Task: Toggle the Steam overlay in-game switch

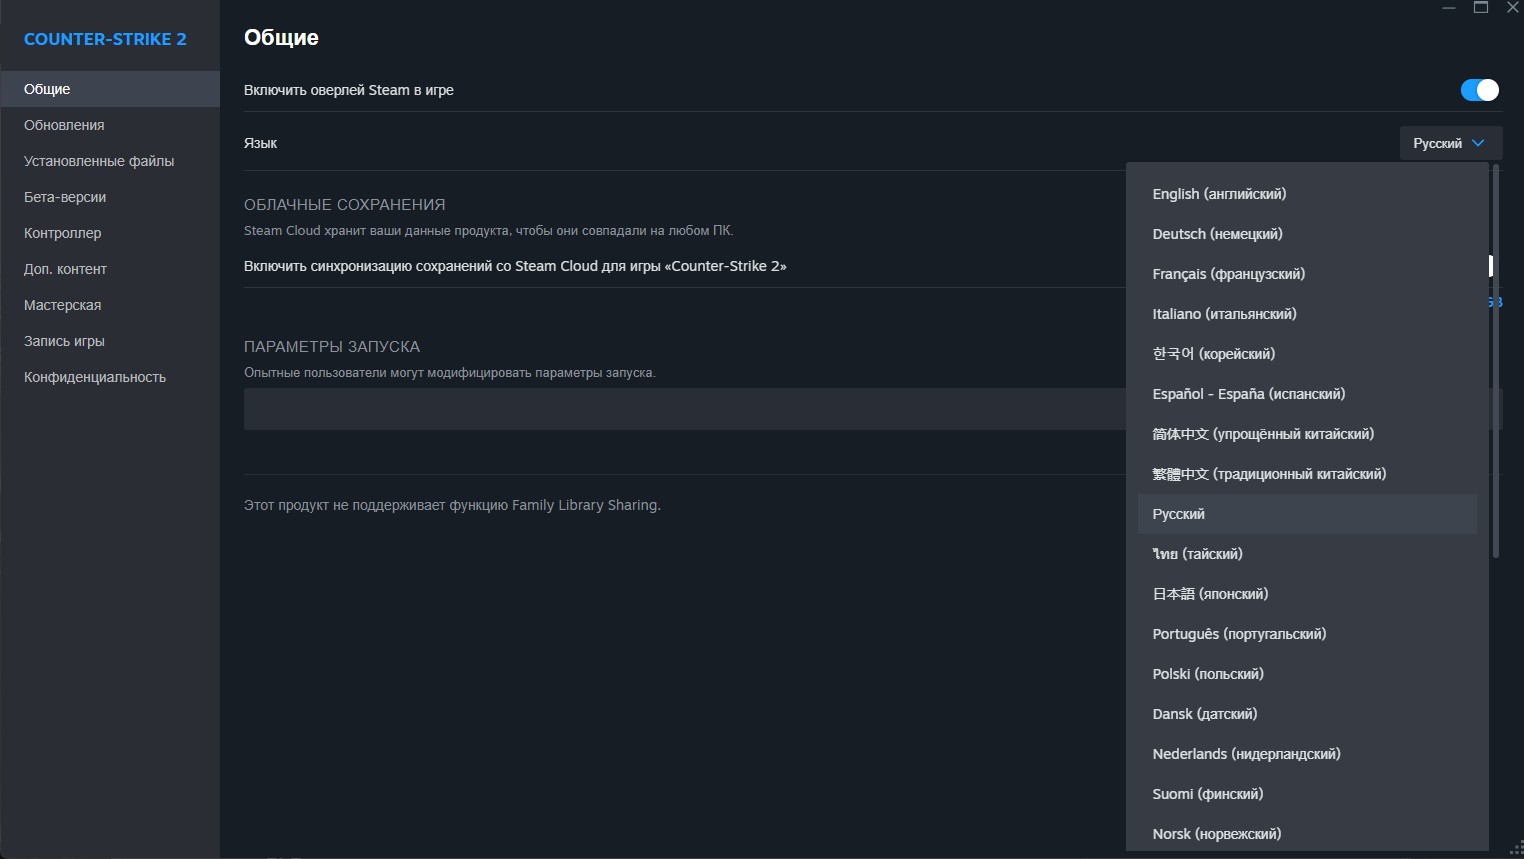Action: [x=1479, y=90]
